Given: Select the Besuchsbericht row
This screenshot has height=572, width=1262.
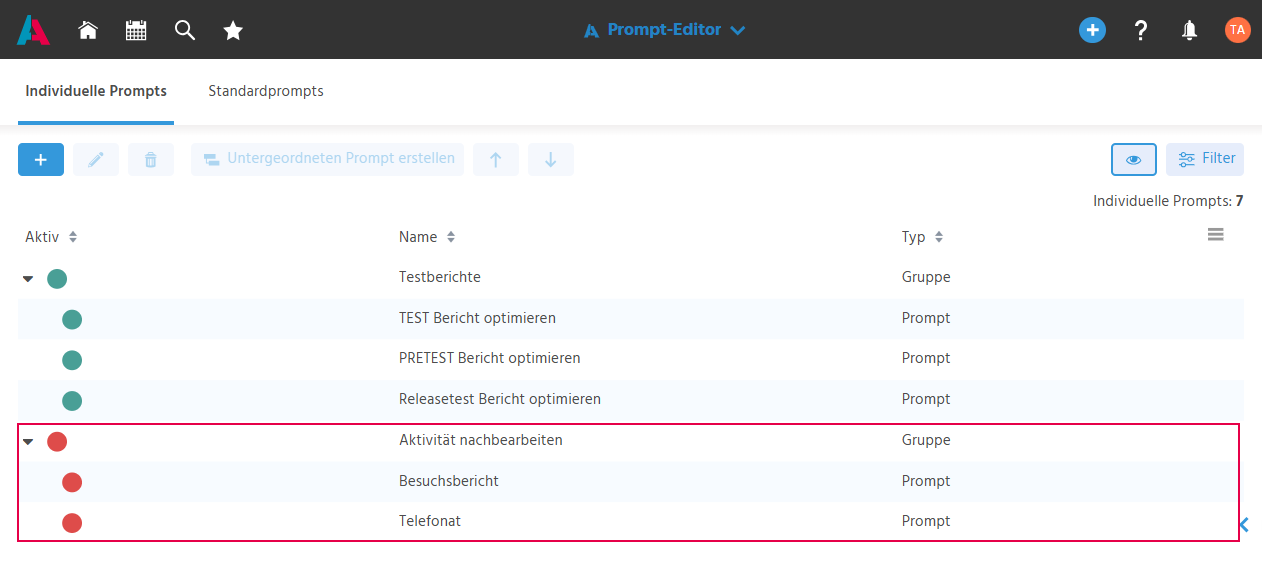Looking at the screenshot, I should [631, 481].
